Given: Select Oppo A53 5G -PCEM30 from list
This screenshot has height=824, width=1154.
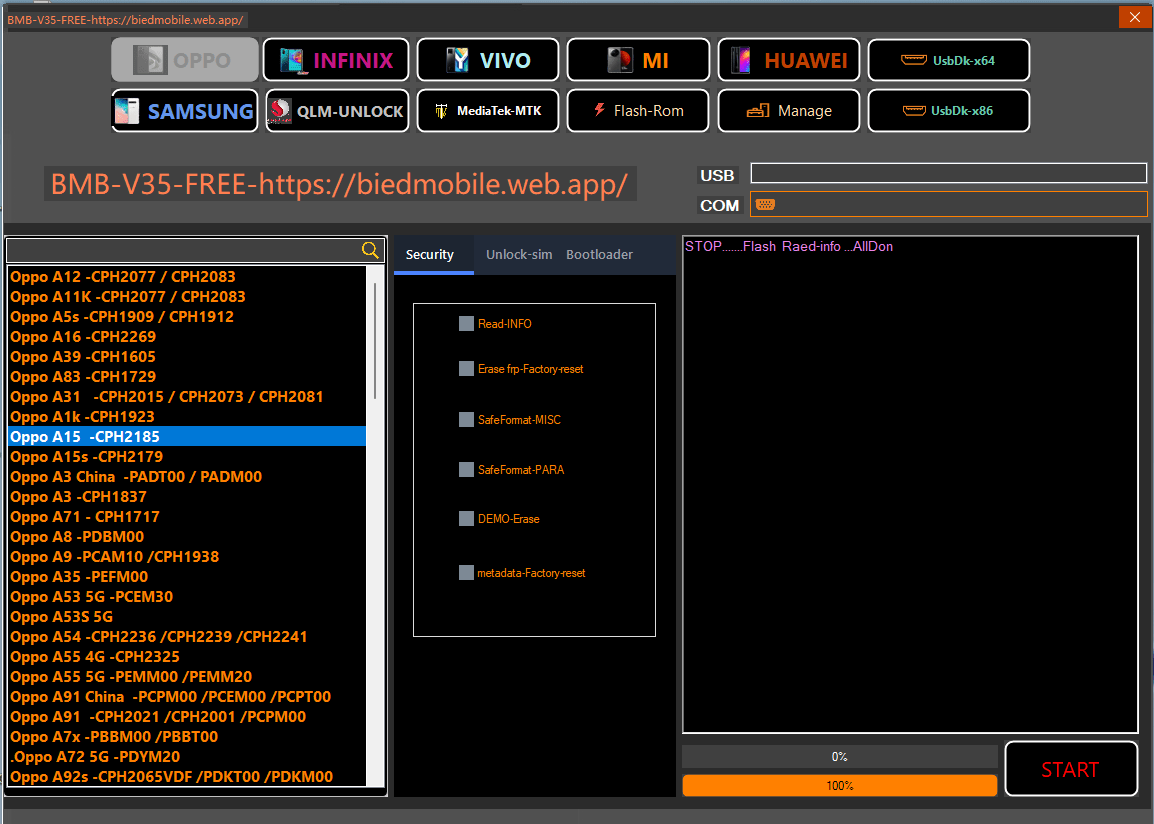Looking at the screenshot, I should point(92,596).
